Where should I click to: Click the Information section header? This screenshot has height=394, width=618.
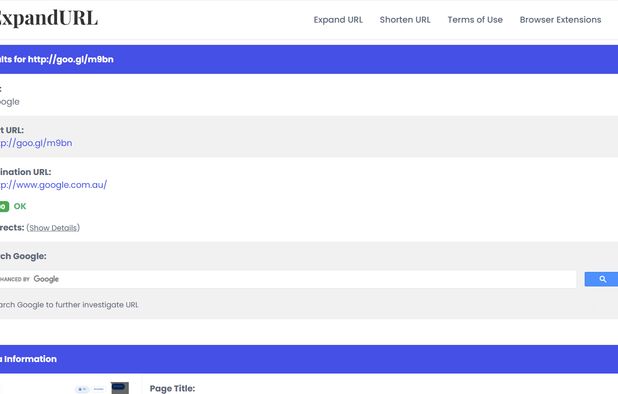(x=309, y=359)
